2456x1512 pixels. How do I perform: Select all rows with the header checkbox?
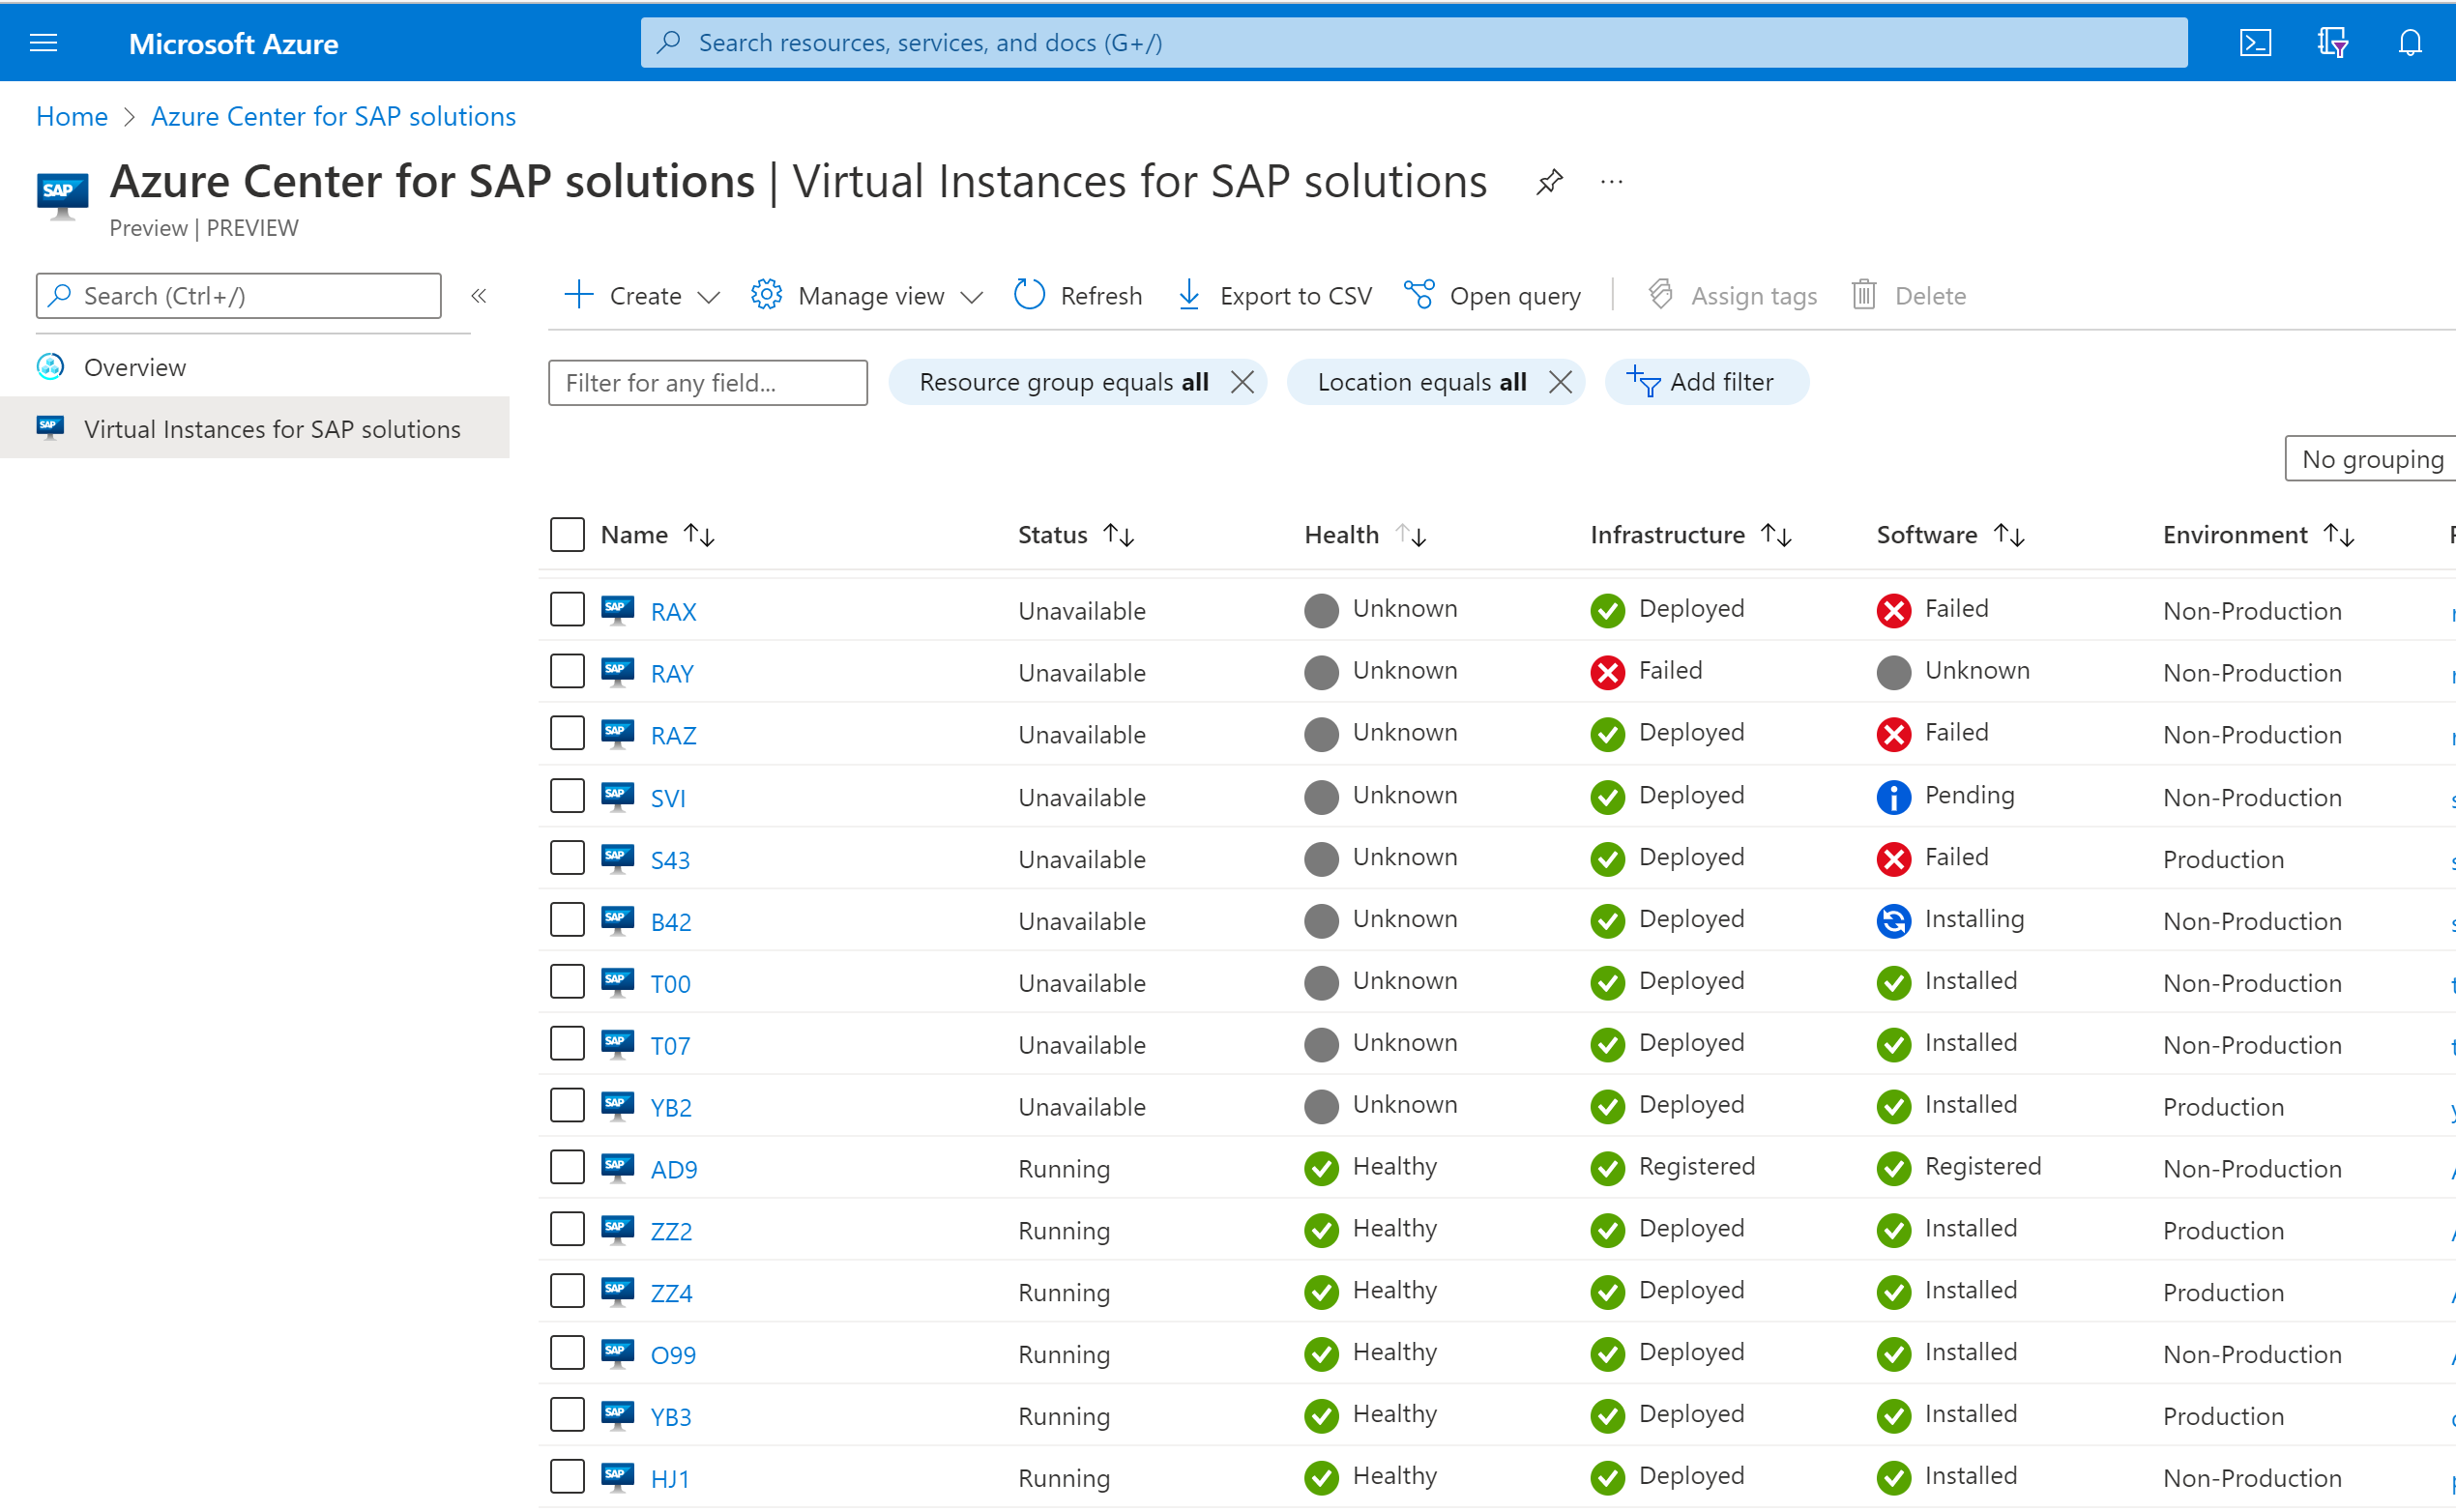tap(567, 534)
